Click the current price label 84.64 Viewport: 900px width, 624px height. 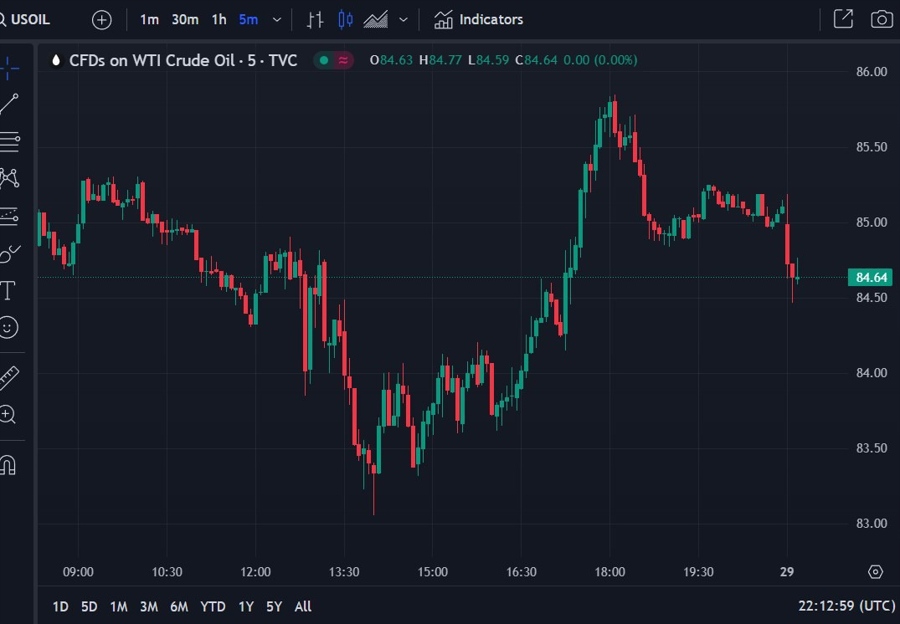(x=870, y=278)
